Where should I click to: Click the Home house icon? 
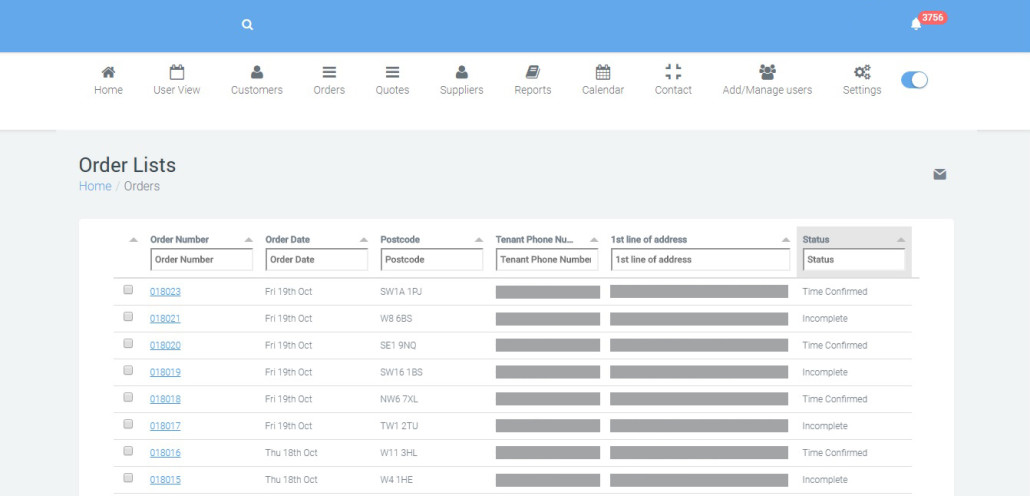(108, 72)
